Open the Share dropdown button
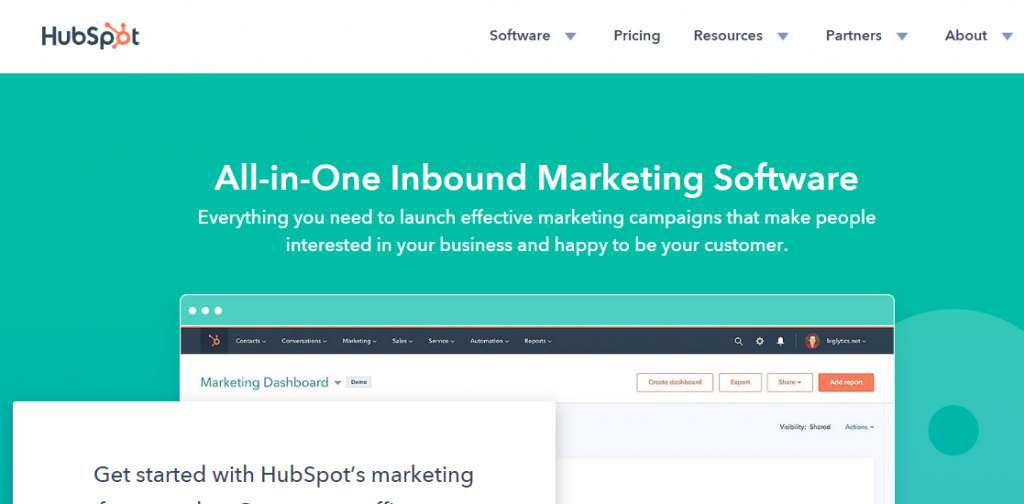 tap(788, 382)
